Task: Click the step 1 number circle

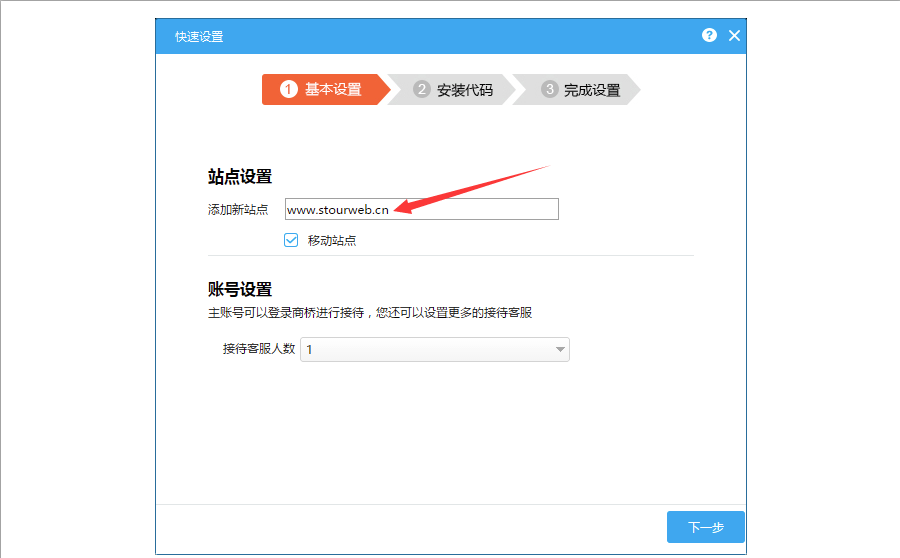Action: (289, 89)
